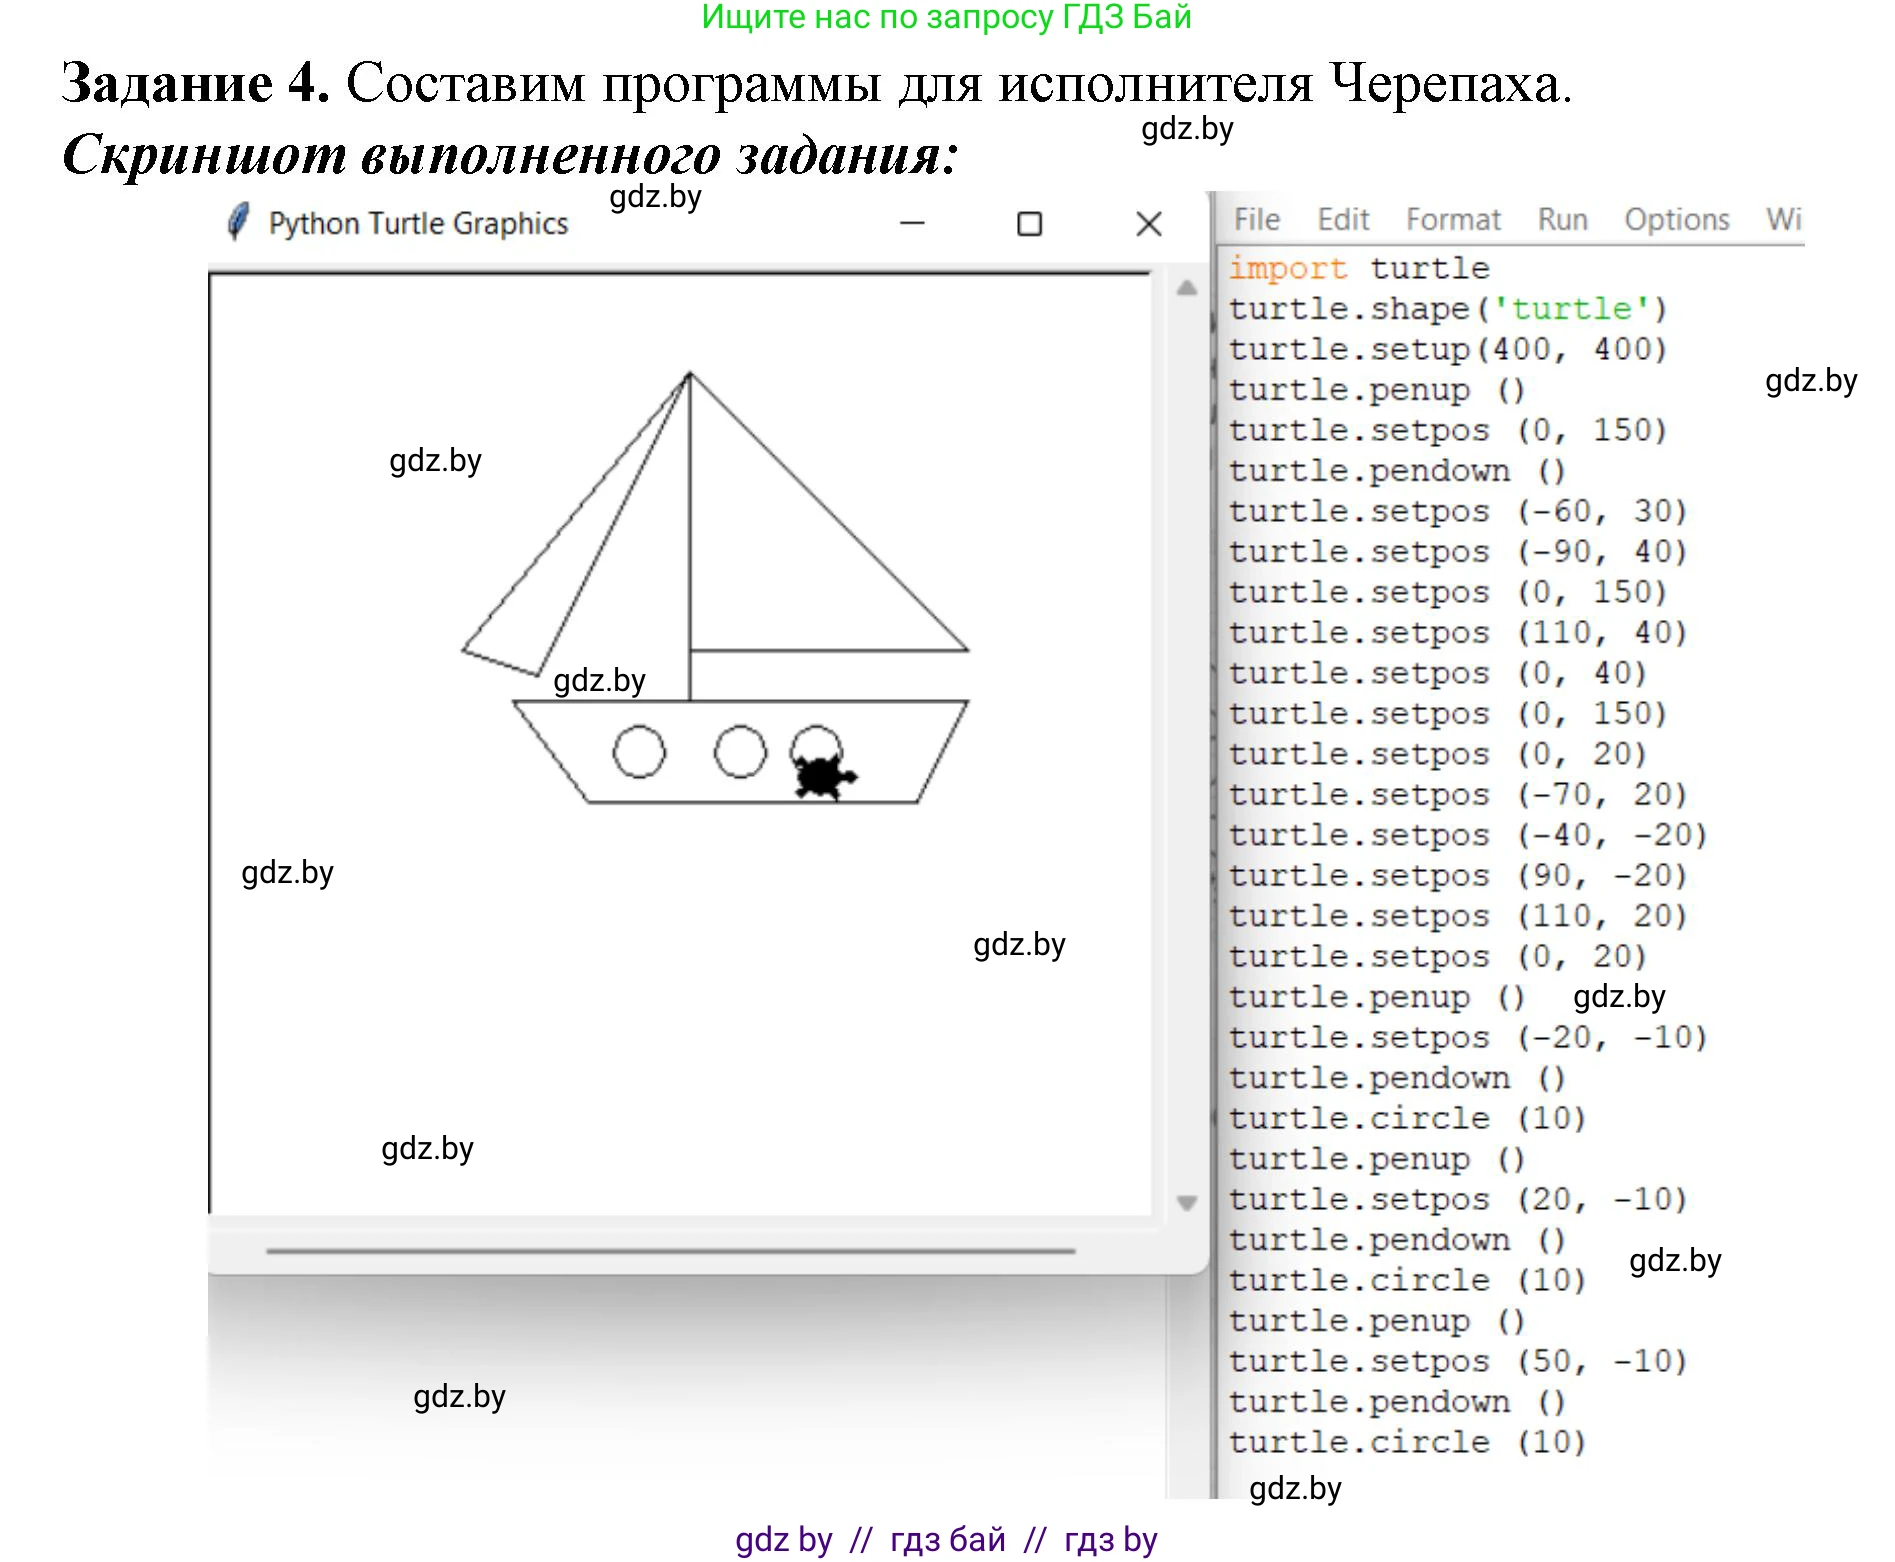Open the Run menu
Viewport: 1895px width, 1562px height.
coord(1560,218)
